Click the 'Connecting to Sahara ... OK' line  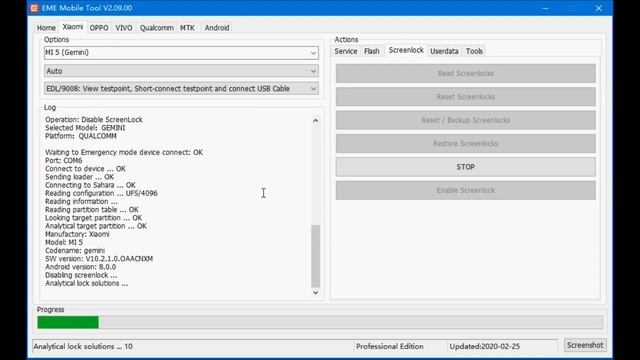(90, 185)
